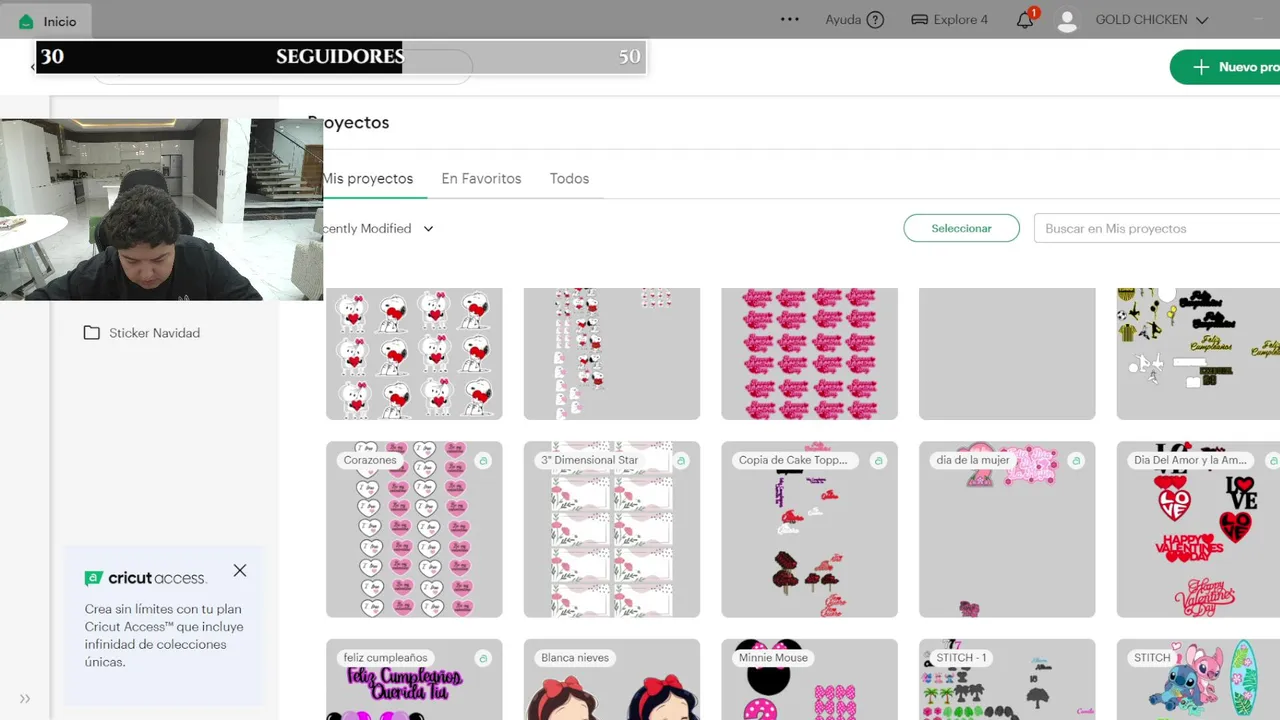Open the día de la mujer project
1280x720 pixels.
tap(1007, 530)
